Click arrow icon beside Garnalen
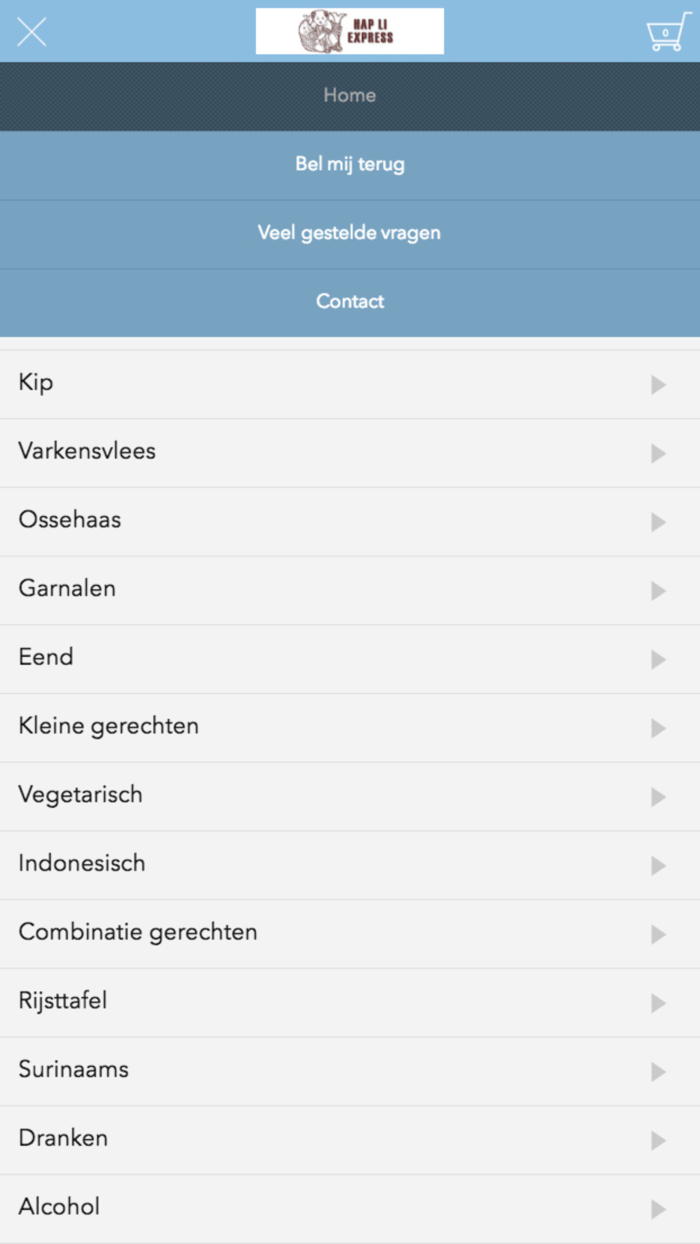Image resolution: width=700 pixels, height=1244 pixels. coord(658,591)
